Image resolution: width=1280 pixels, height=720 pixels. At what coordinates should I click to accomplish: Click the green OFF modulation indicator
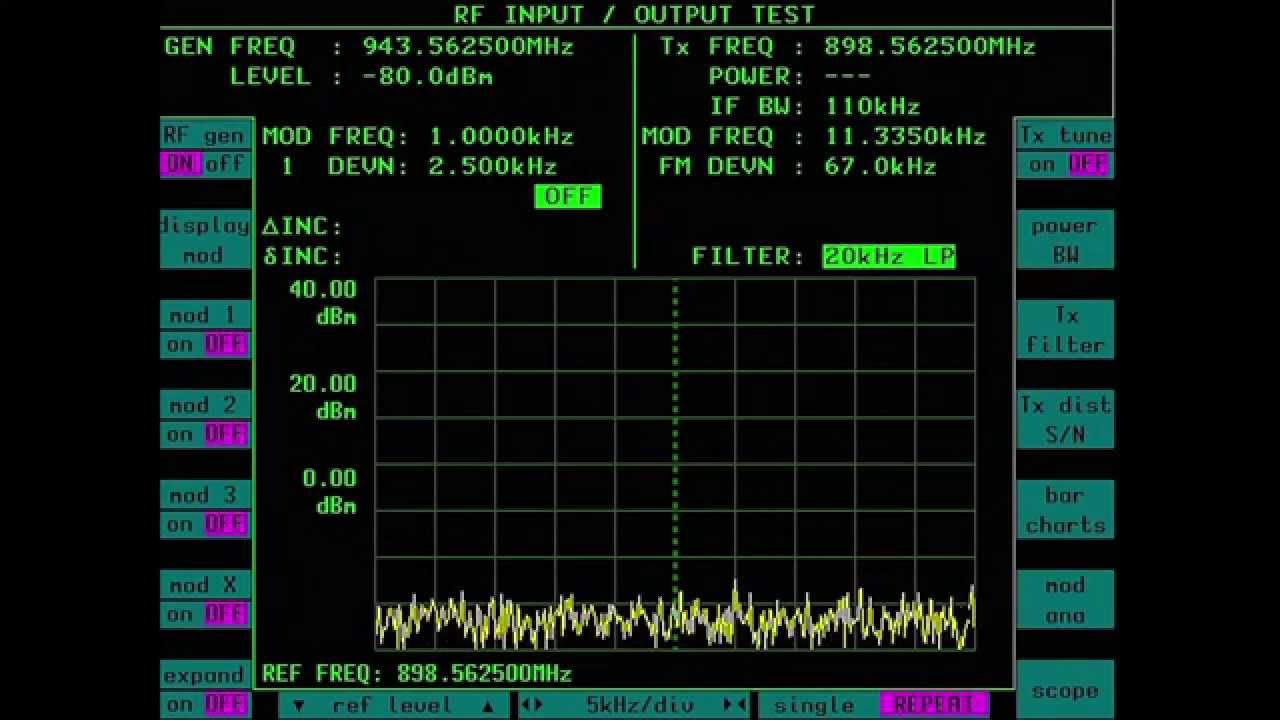[x=568, y=197]
